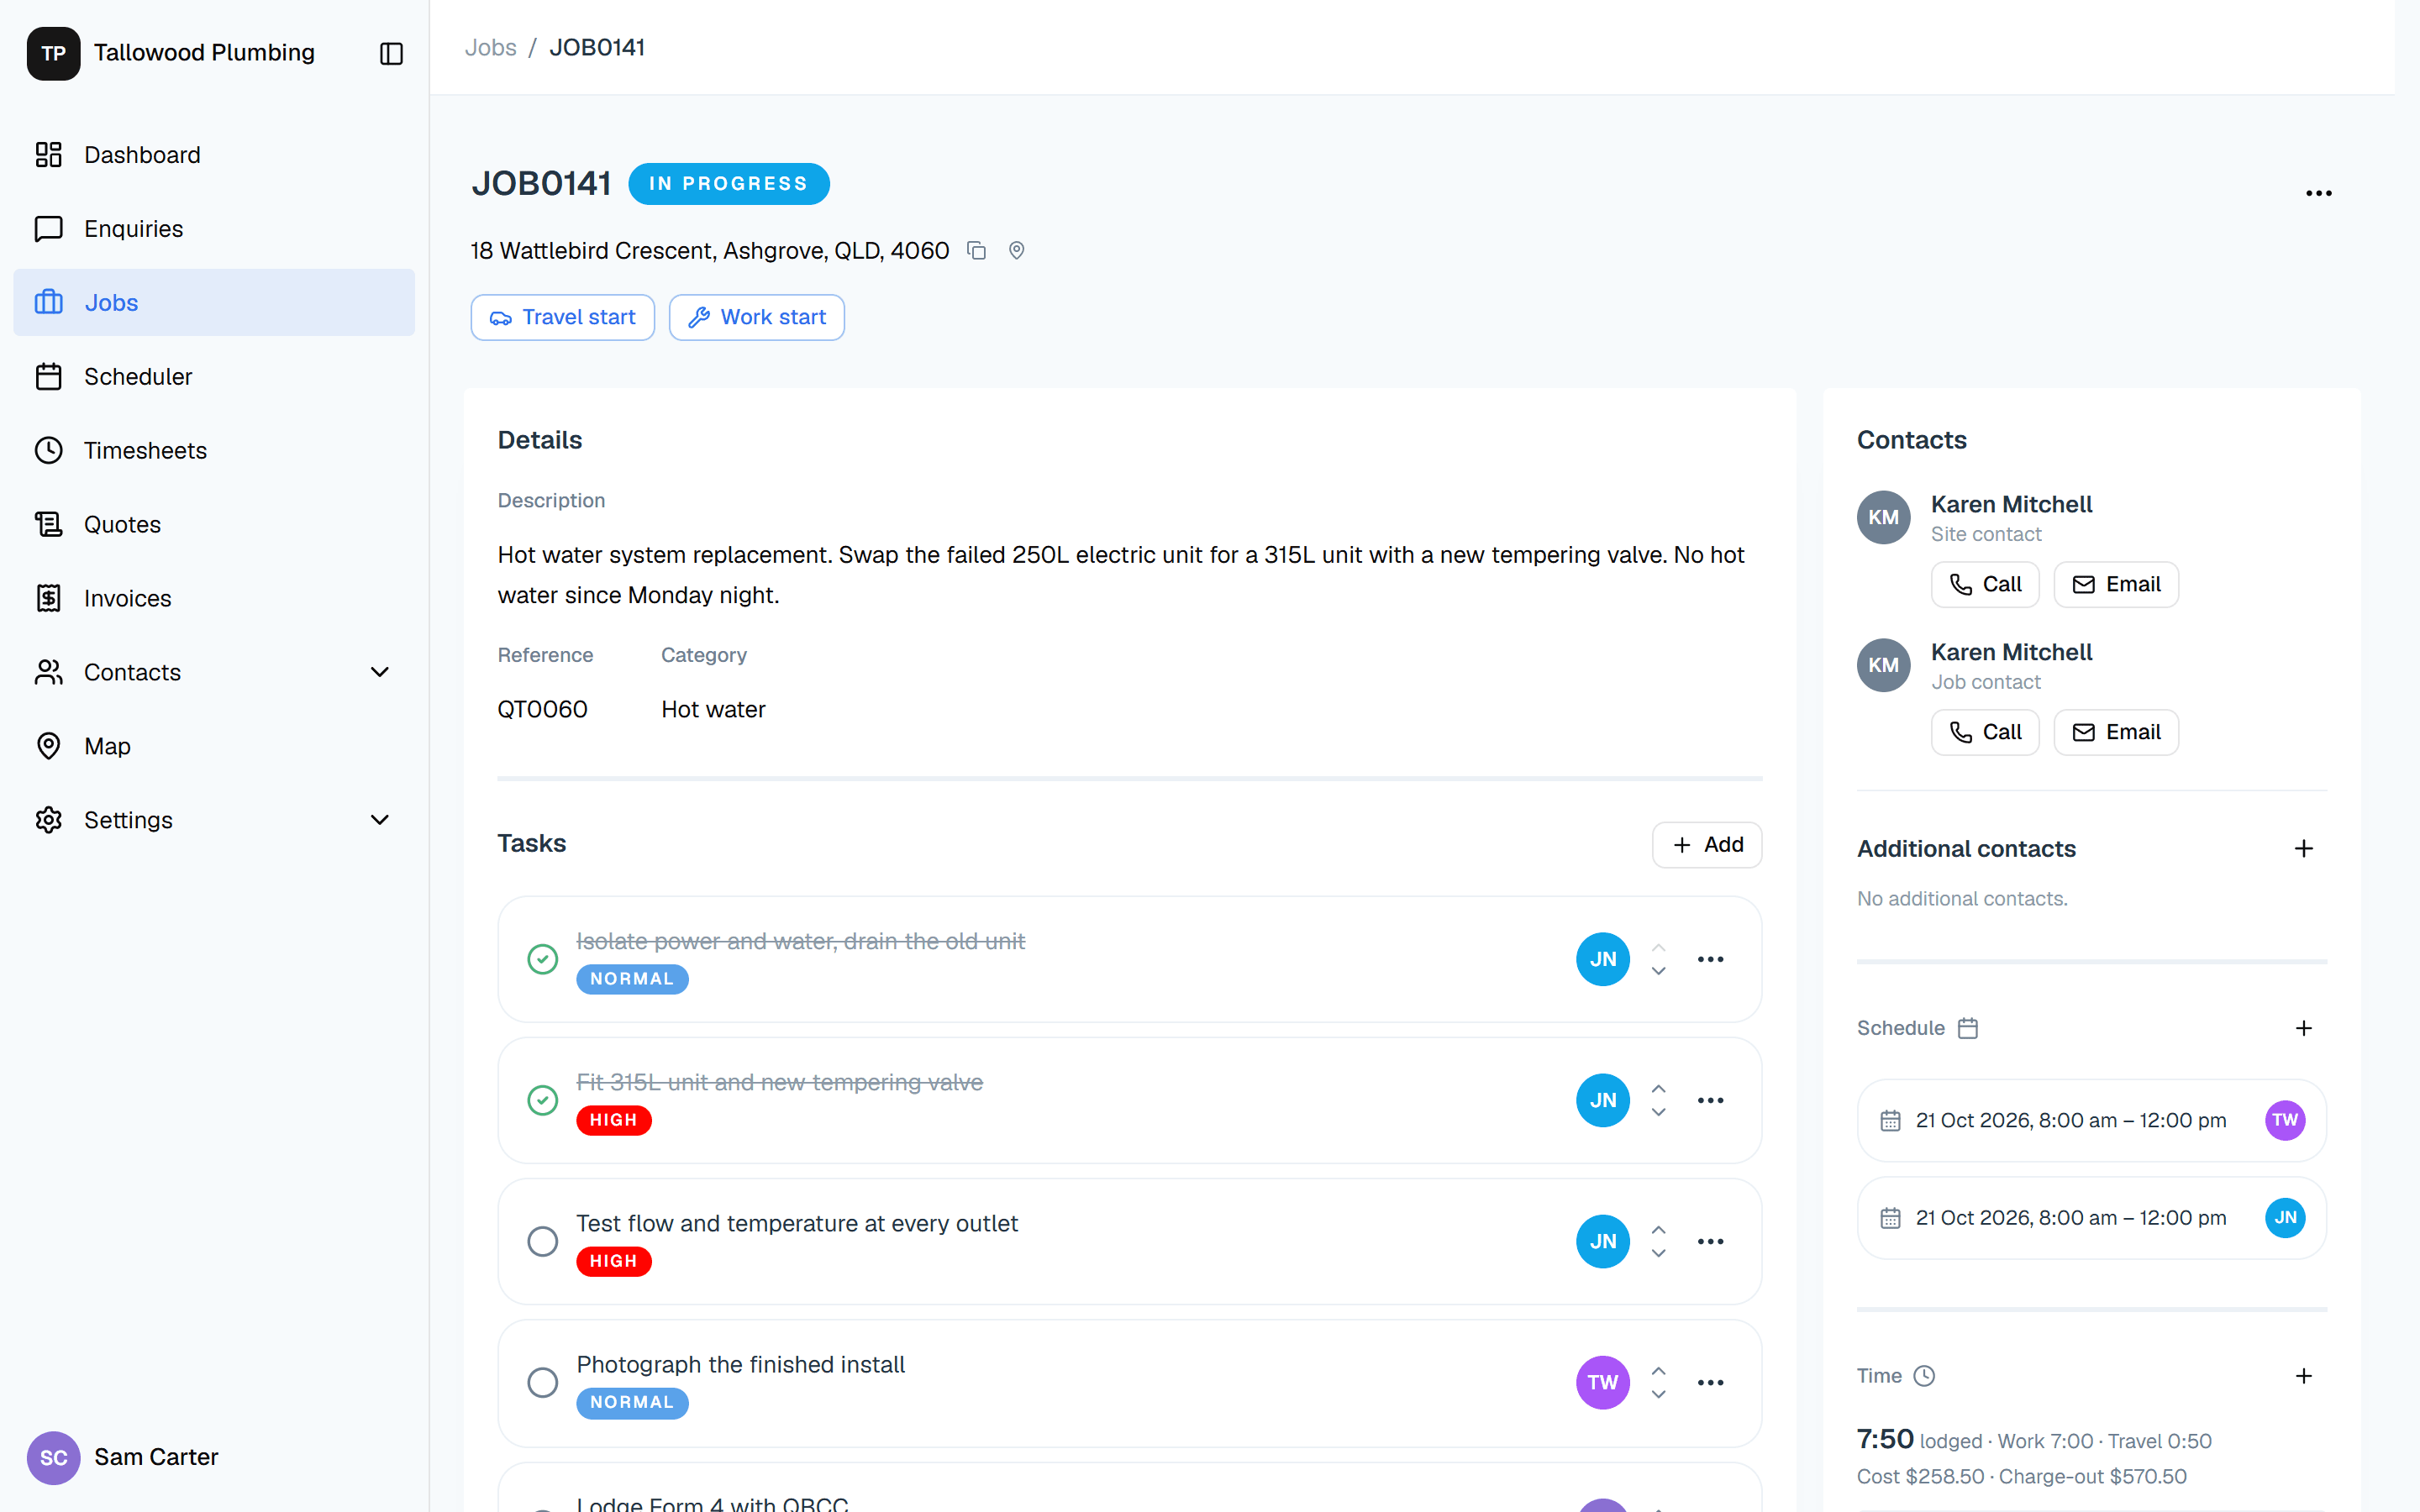
Task: Open schedule entry assigned to TW
Action: [x=2092, y=1120]
